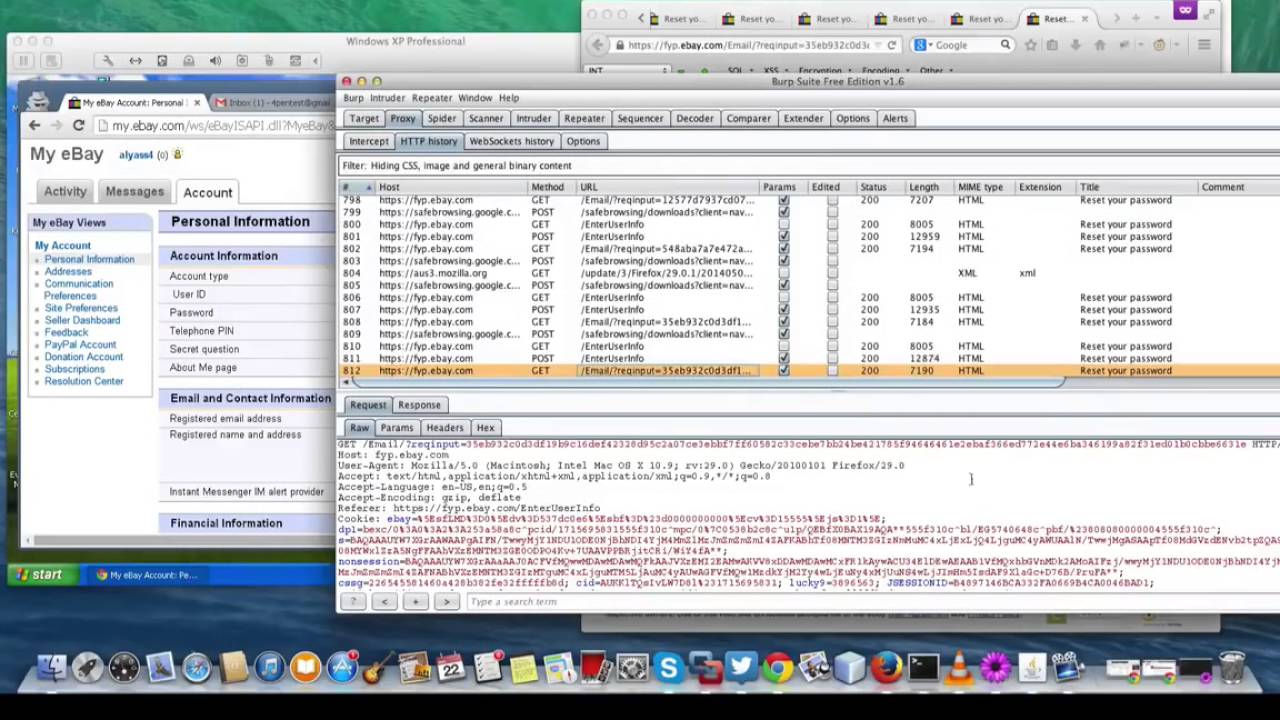The width and height of the screenshot is (1280, 720).
Task: Reload the my.ebay.com page in Chrome
Action: (79, 125)
